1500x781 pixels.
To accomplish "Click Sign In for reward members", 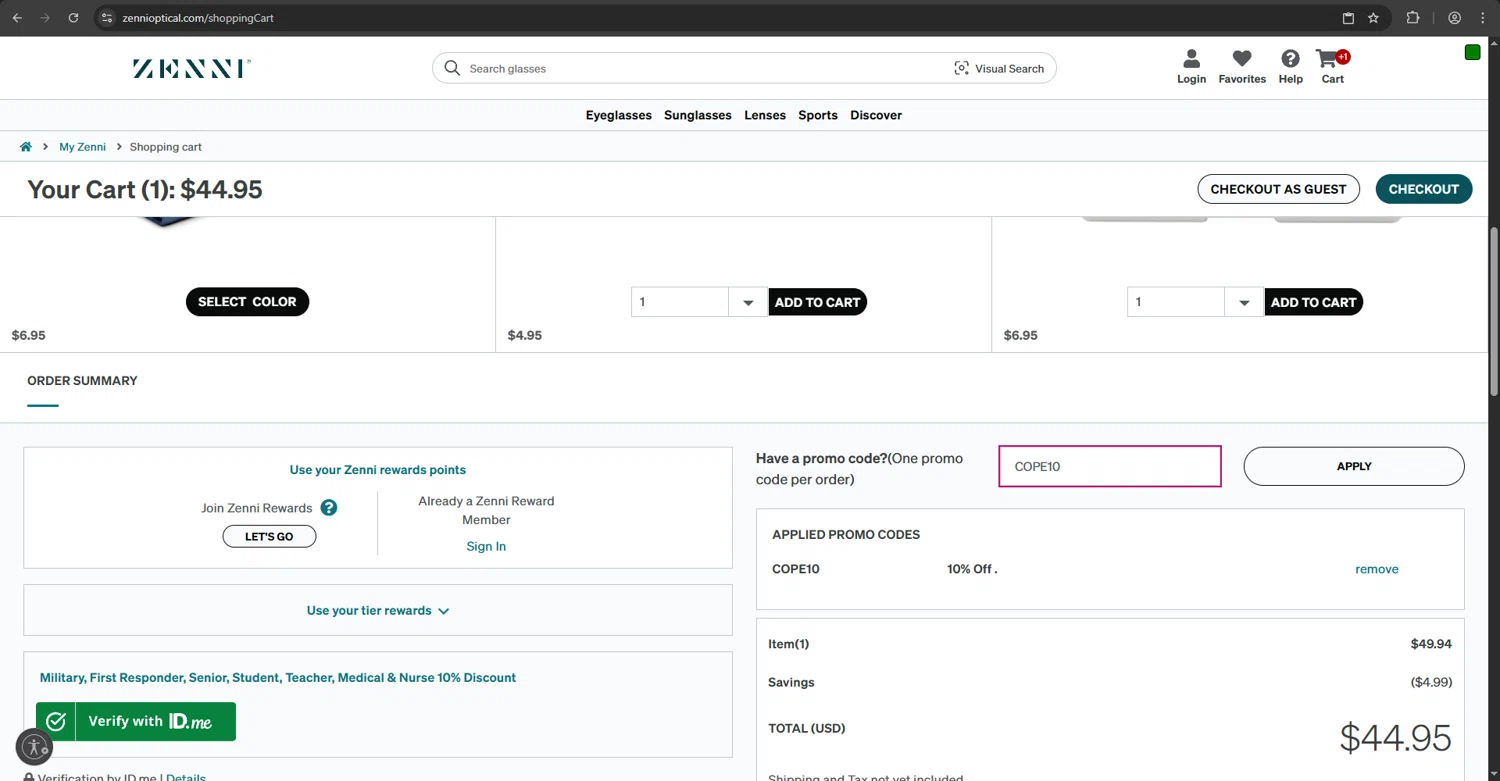I will point(486,546).
